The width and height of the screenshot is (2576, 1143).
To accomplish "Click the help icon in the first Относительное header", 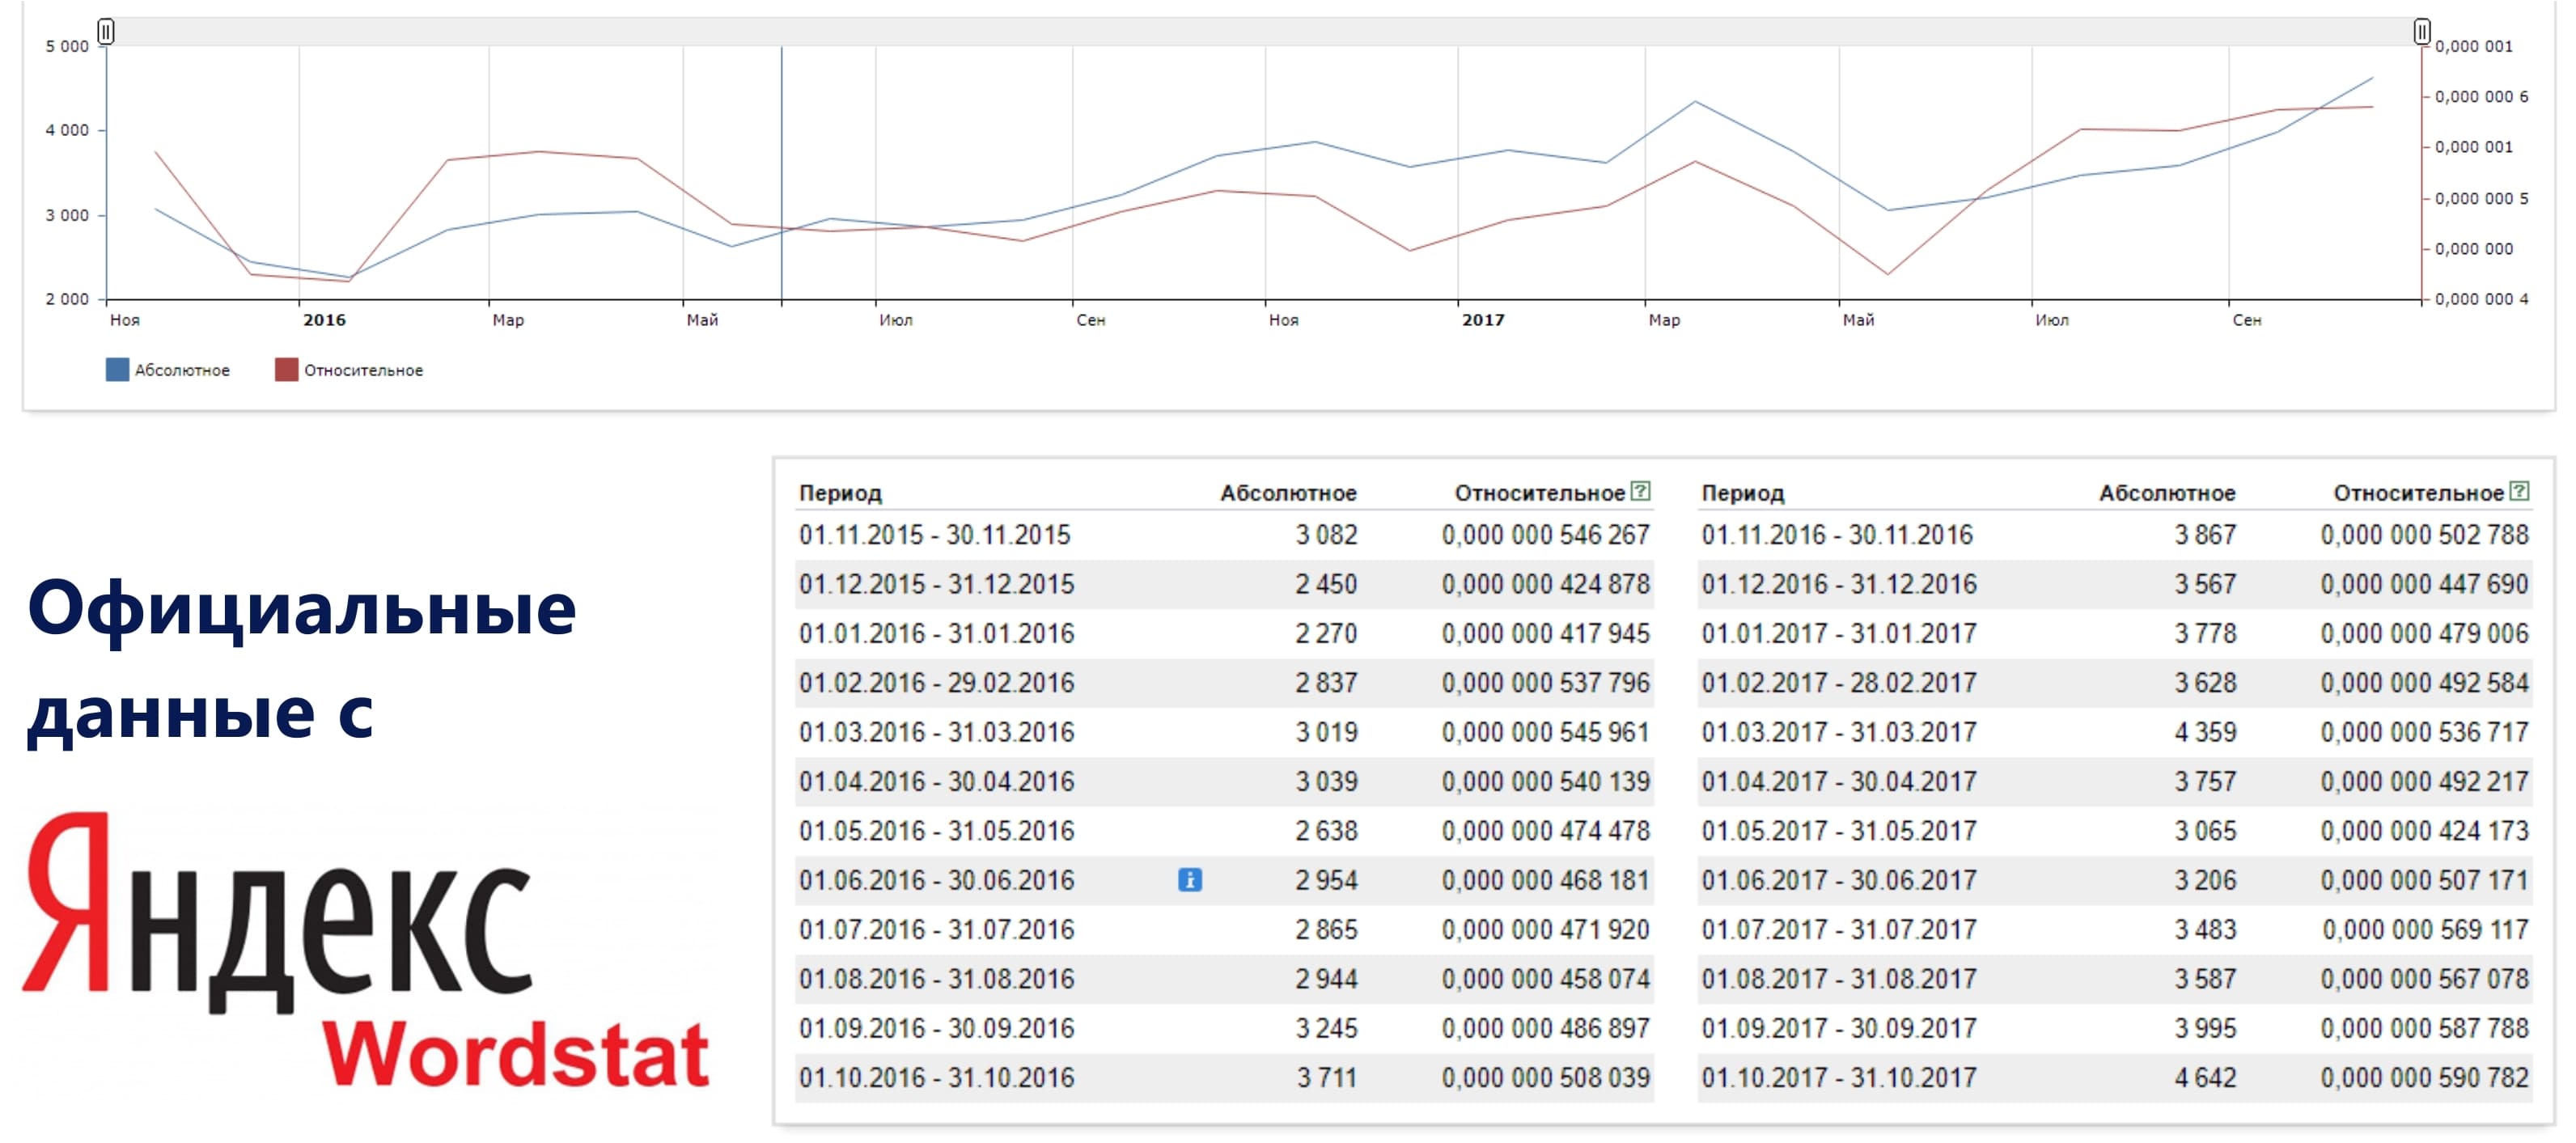I will pyautogui.click(x=1640, y=491).
